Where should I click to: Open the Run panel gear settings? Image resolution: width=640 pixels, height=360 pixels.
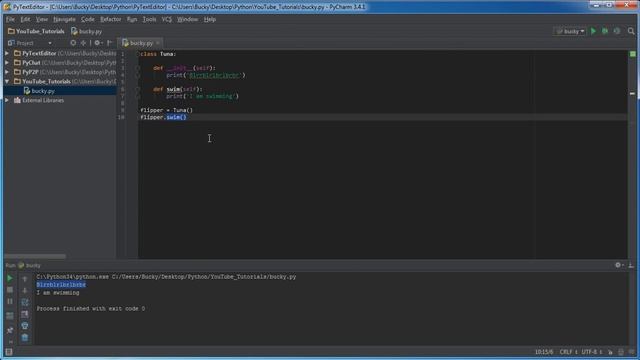coord(618,265)
